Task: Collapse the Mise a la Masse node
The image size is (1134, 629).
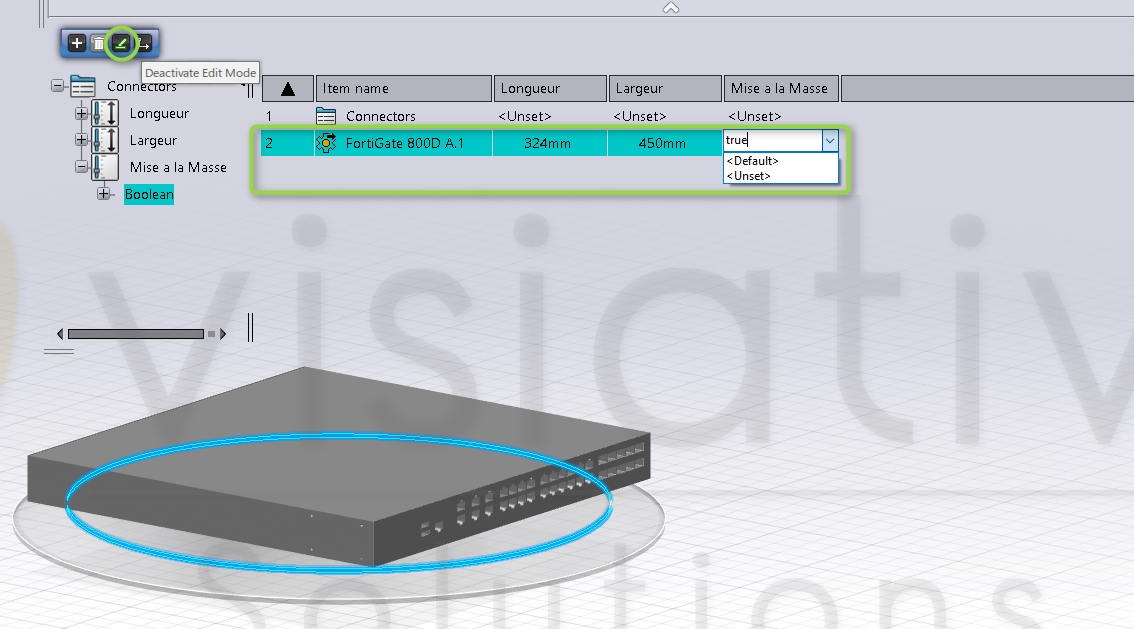Action: coord(81,167)
